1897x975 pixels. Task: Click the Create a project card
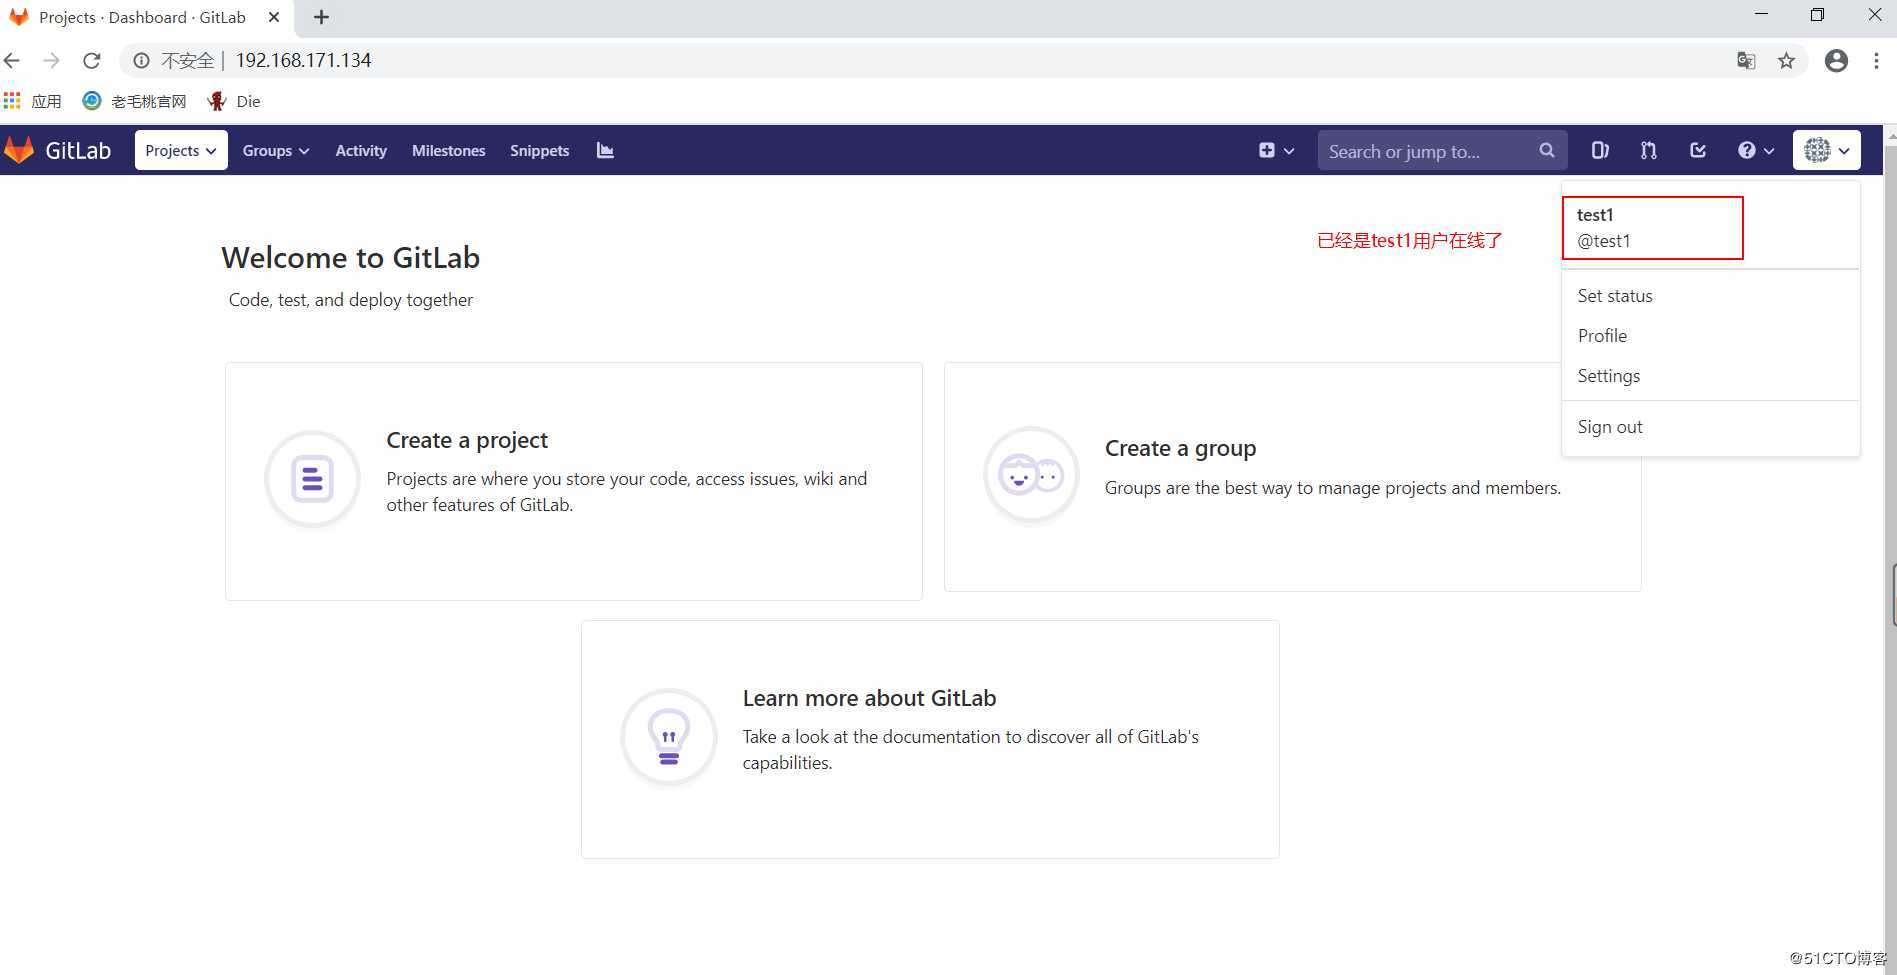tap(573, 481)
